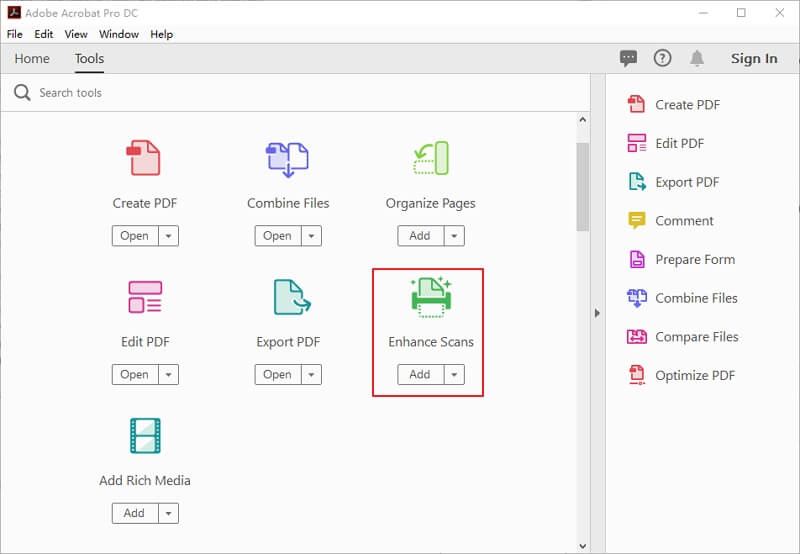Open notifications bell icon
Screen dimensions: 800x554
click(697, 58)
